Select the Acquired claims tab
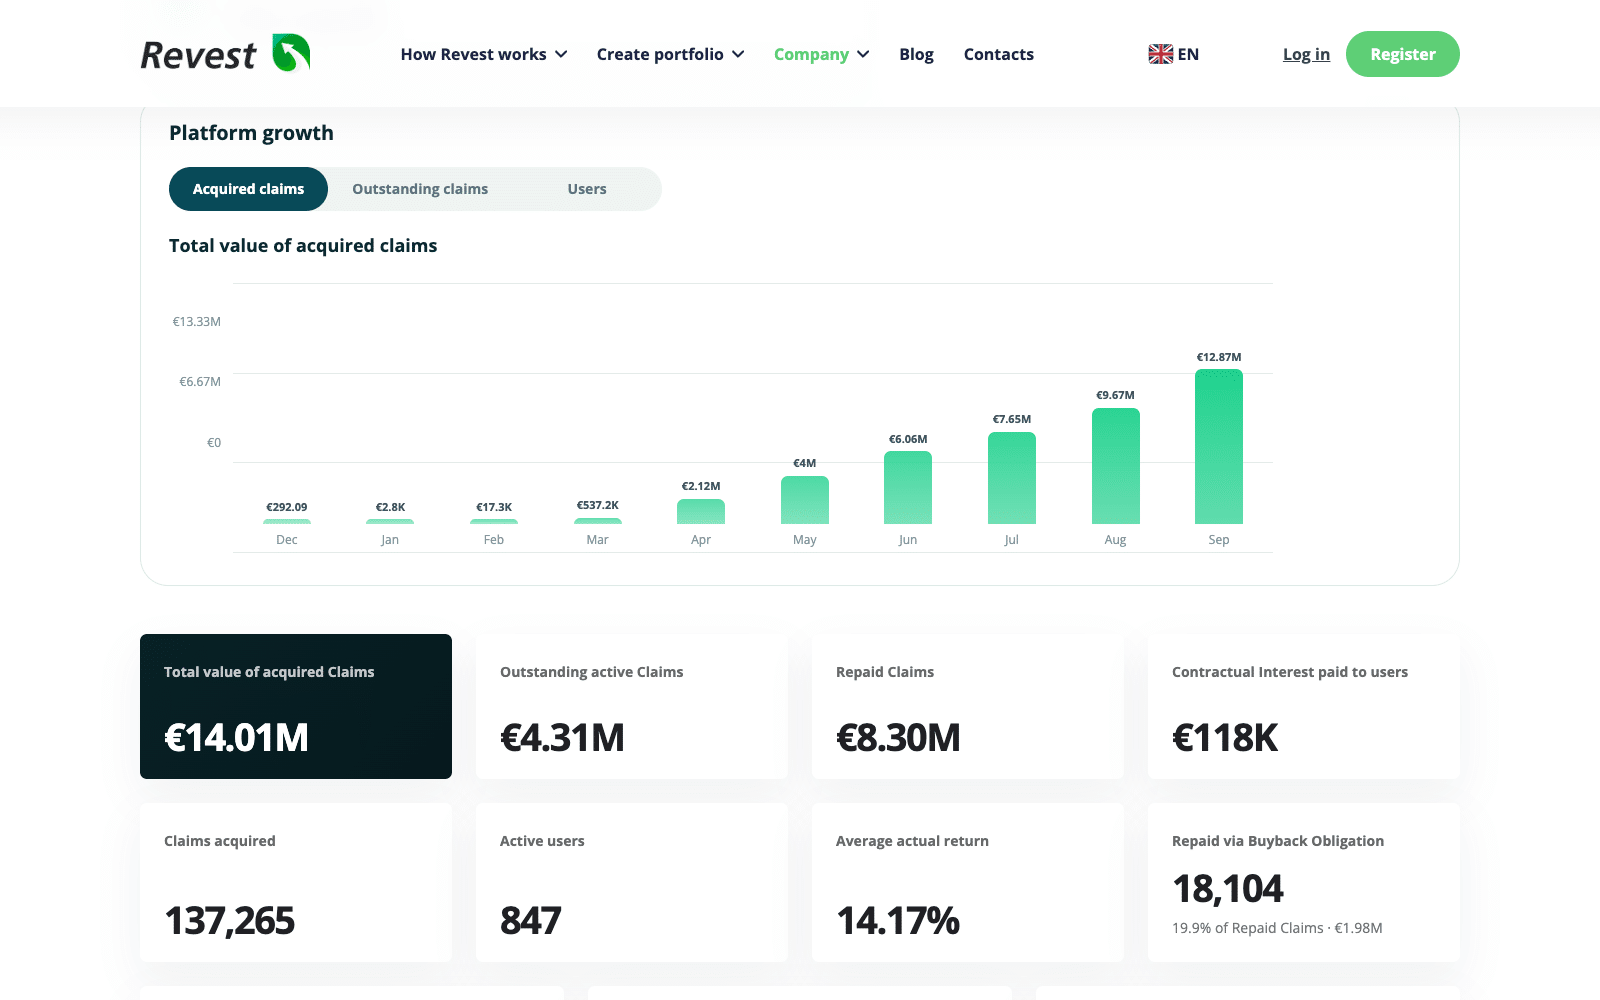The width and height of the screenshot is (1600, 1000). (248, 189)
